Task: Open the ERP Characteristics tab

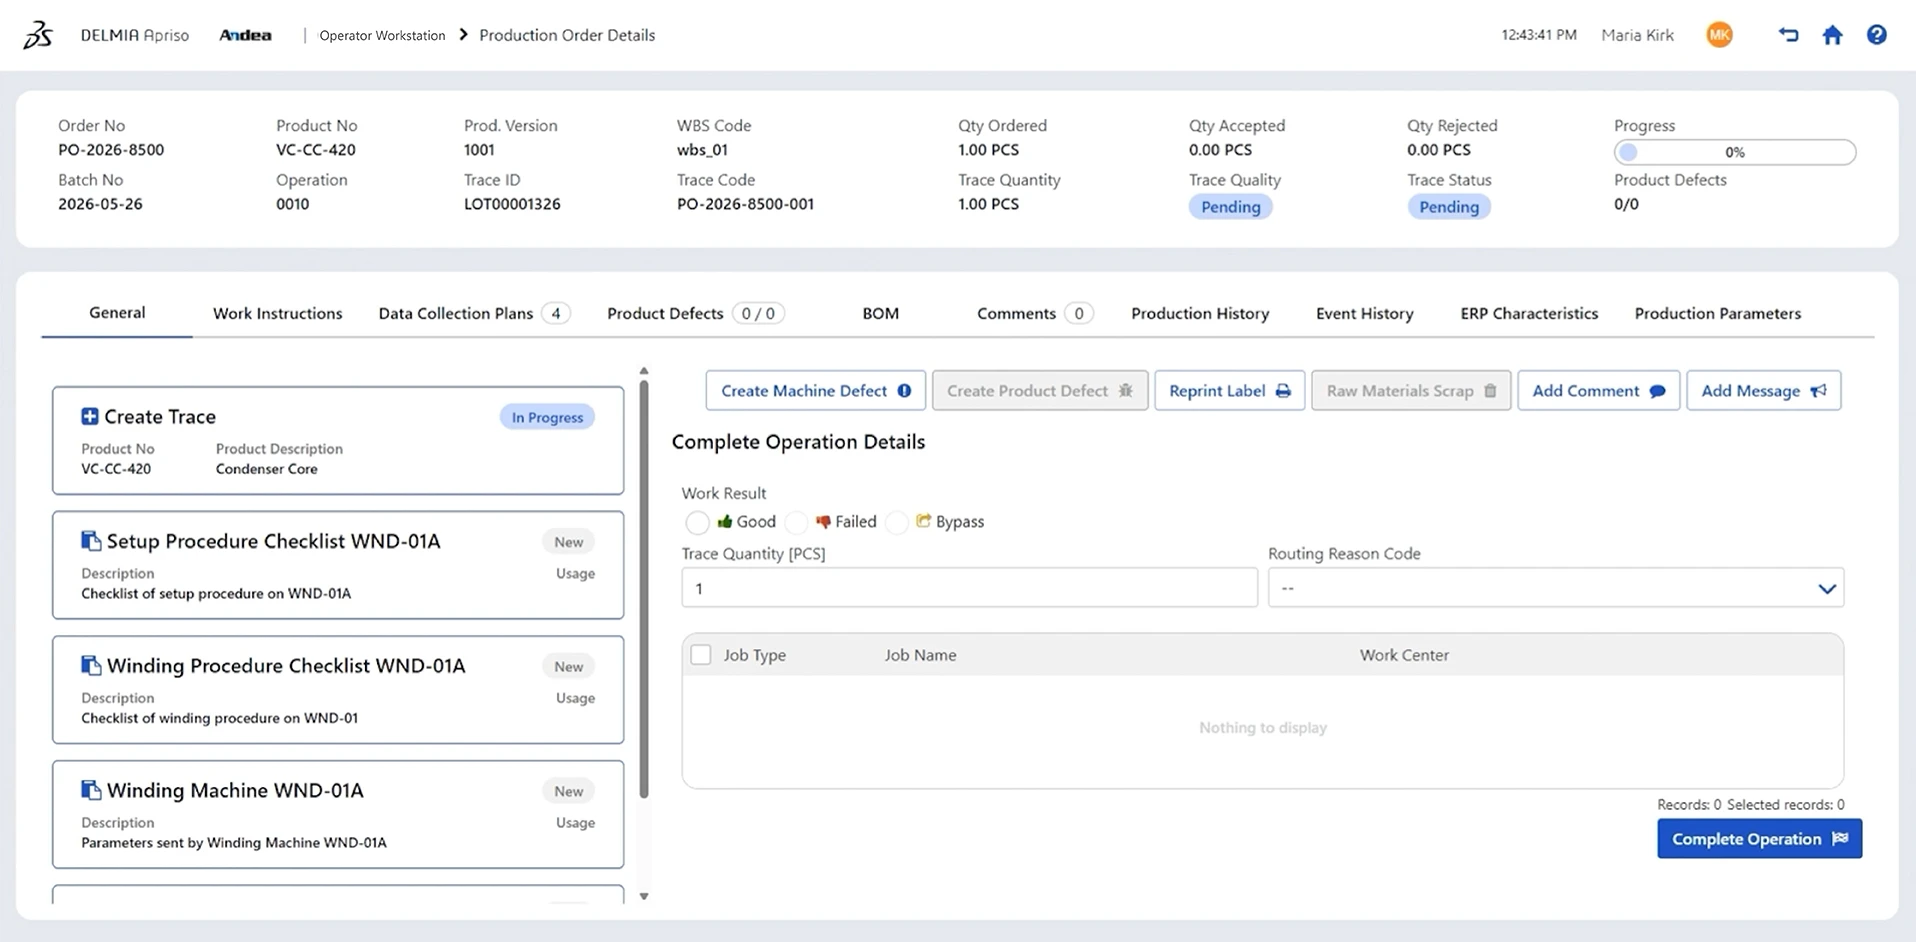Action: 1529,313
